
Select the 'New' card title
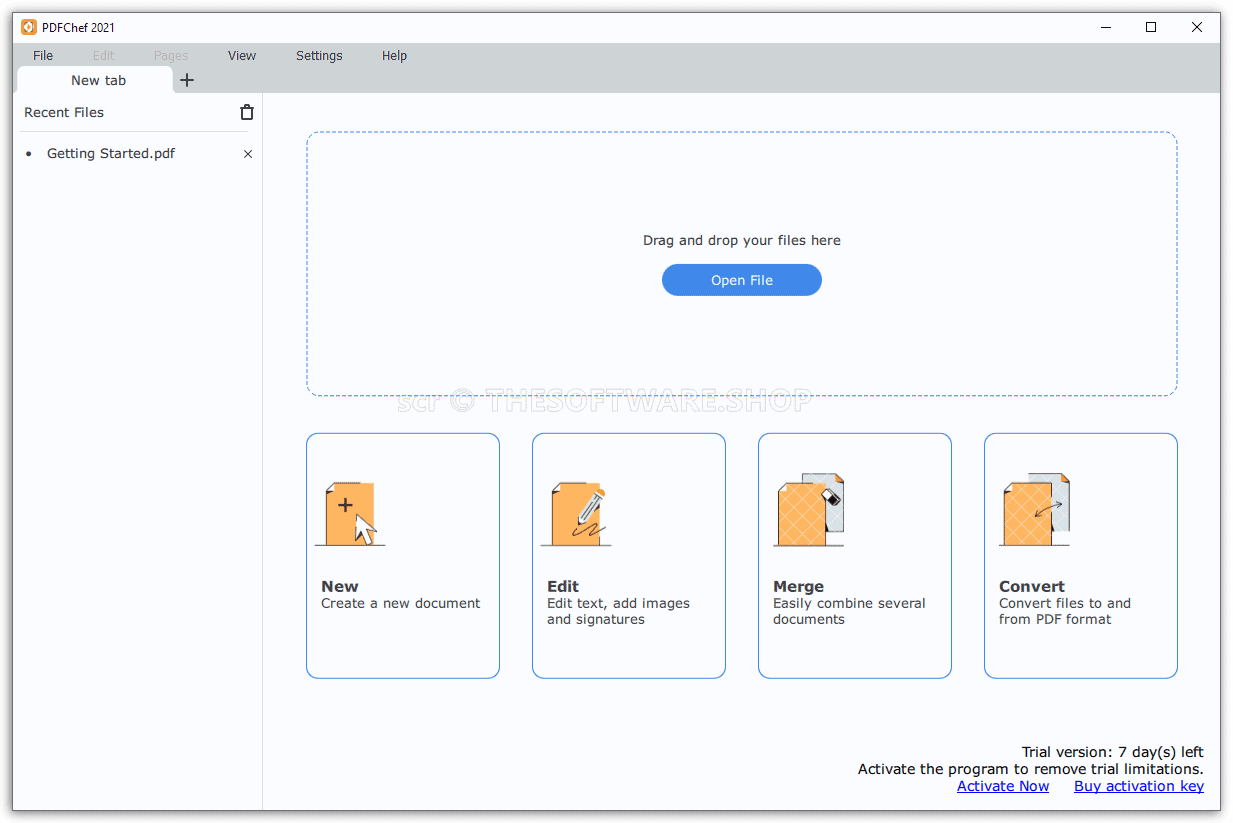tap(340, 587)
